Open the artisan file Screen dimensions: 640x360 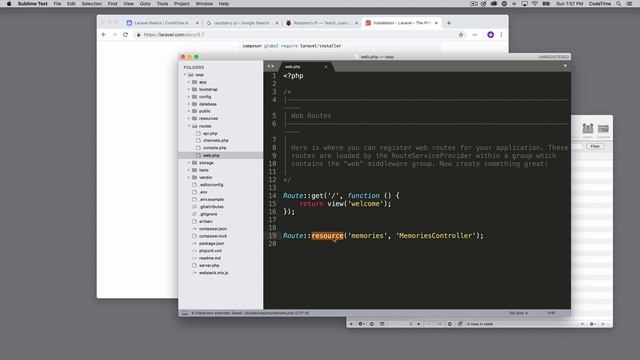(x=206, y=222)
